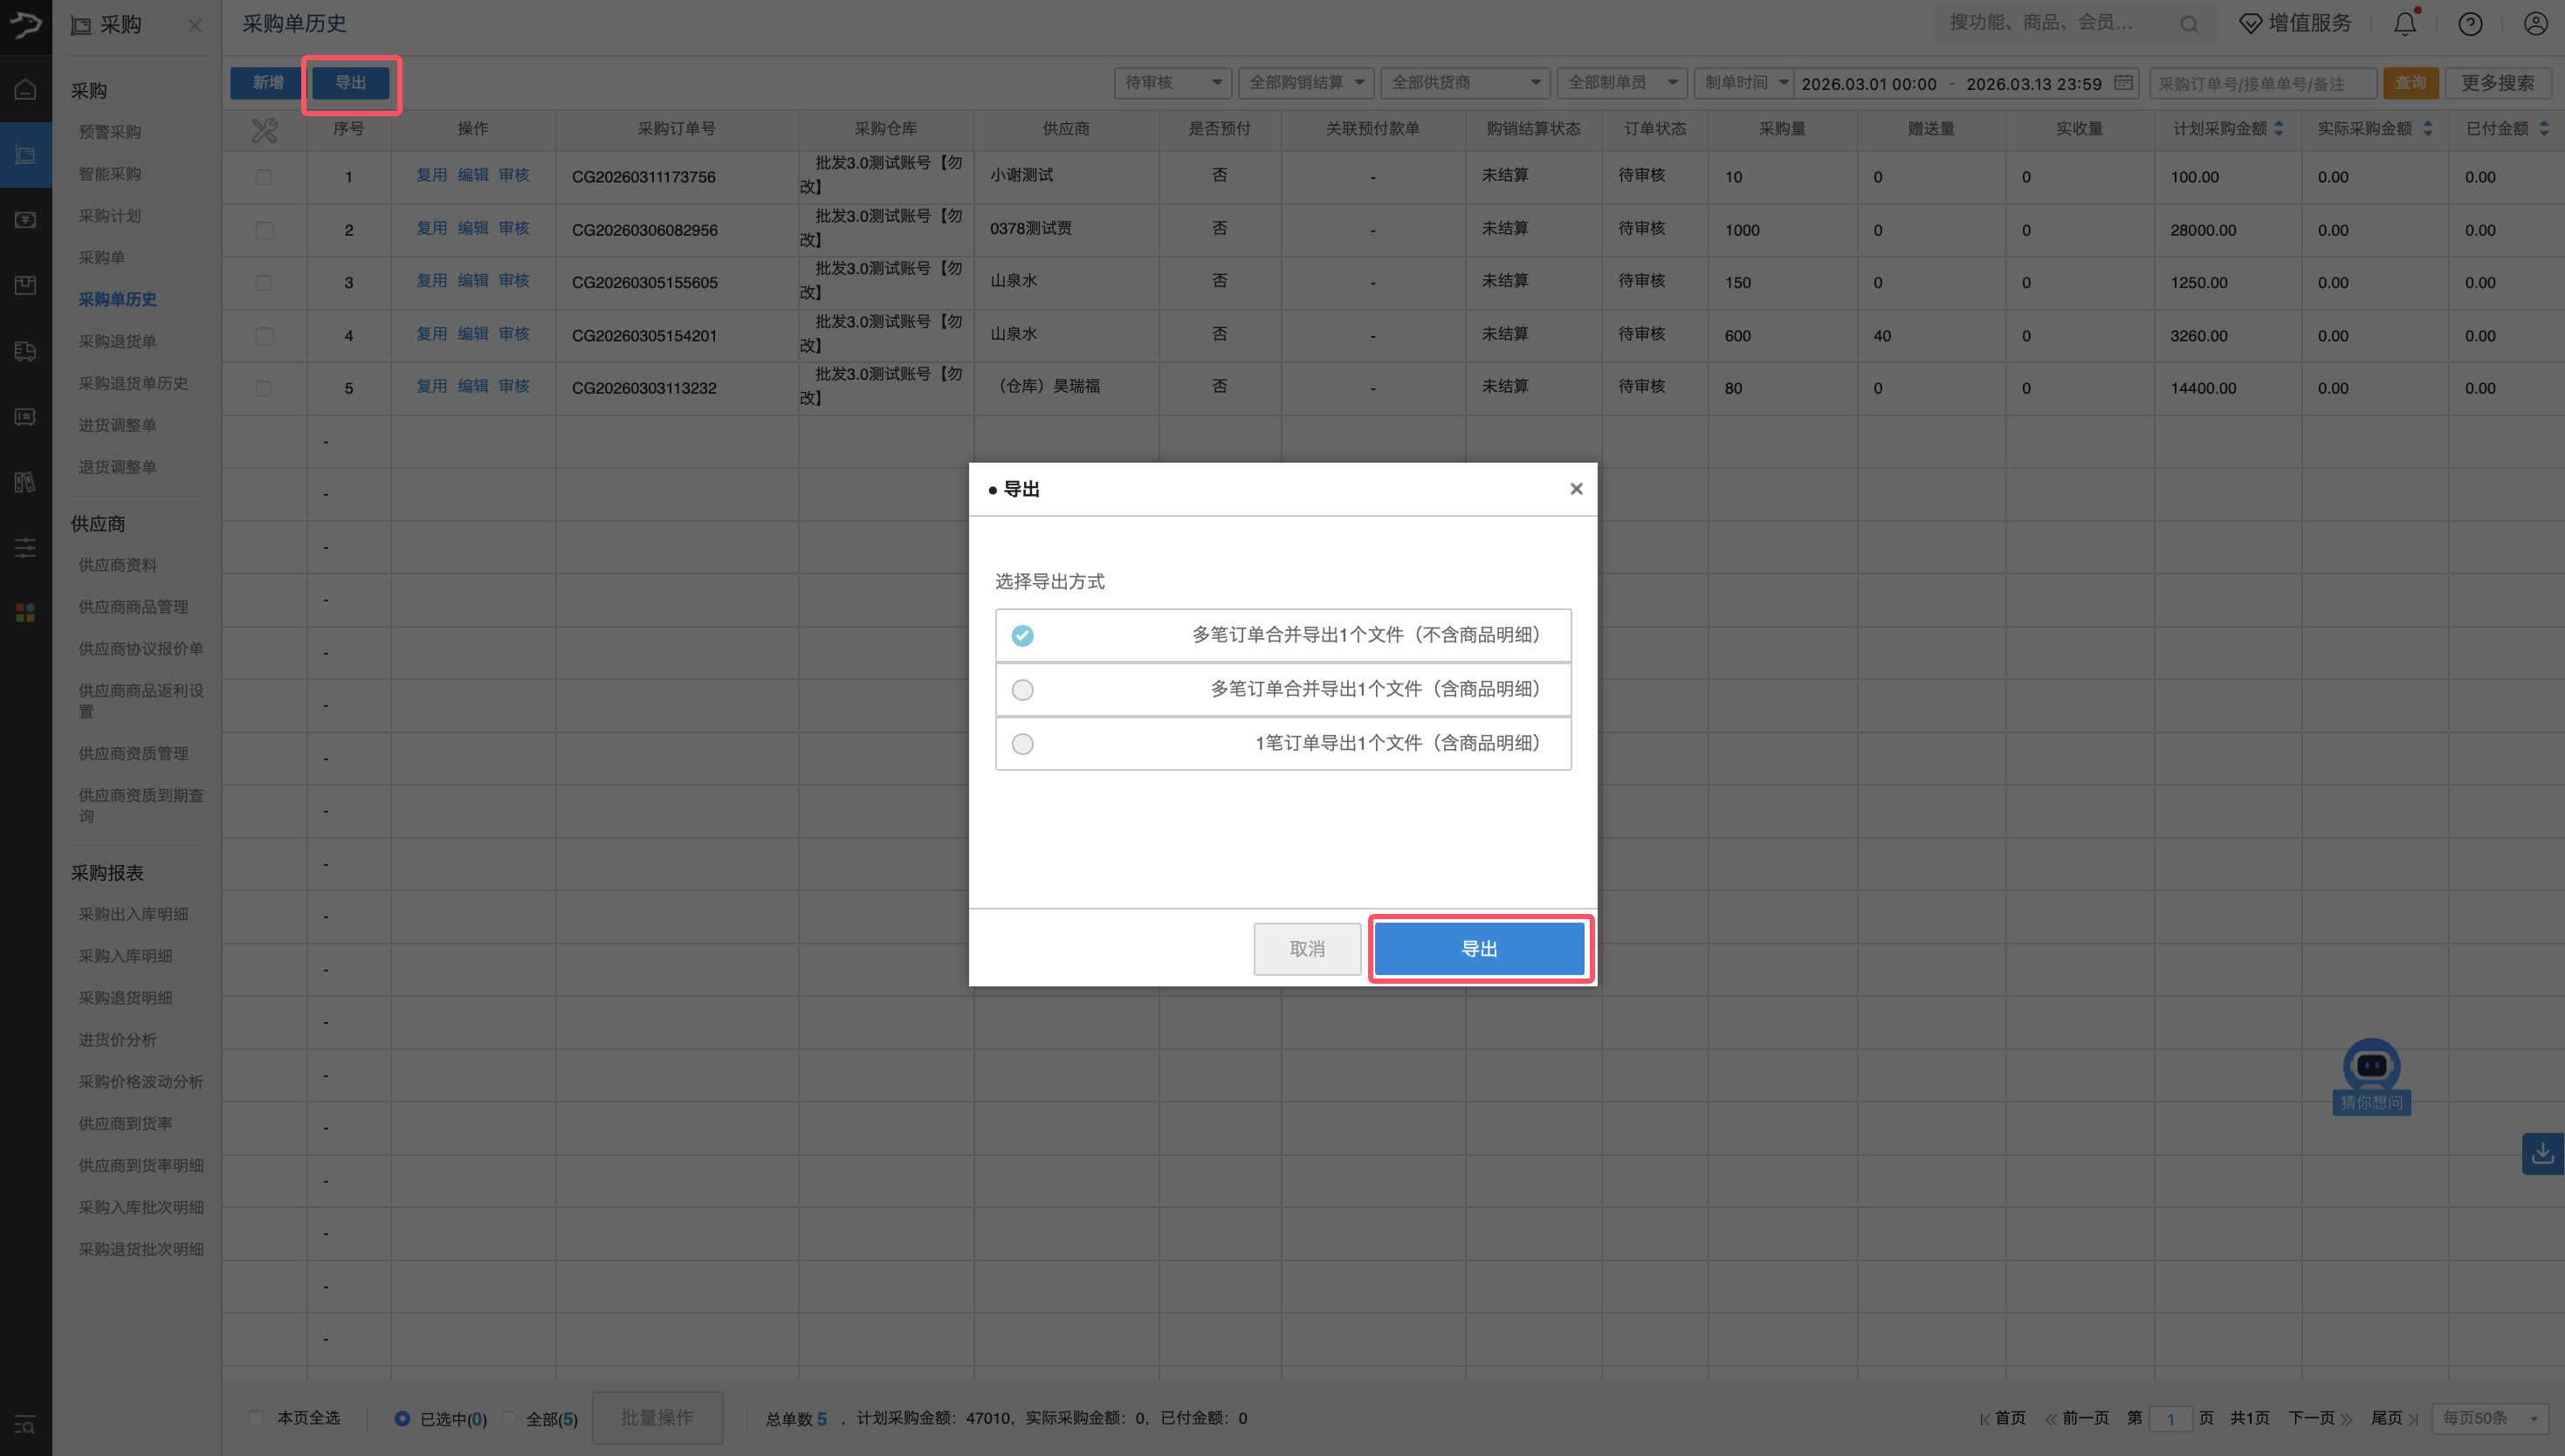The height and width of the screenshot is (1456, 2565).
Task: Close the 导出 dialog with X
Action: coord(1576,489)
